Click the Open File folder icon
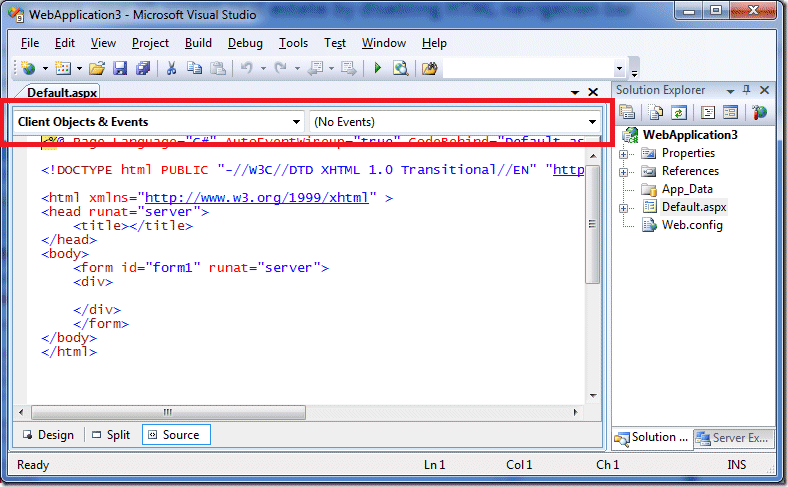788x487 pixels. [97, 68]
